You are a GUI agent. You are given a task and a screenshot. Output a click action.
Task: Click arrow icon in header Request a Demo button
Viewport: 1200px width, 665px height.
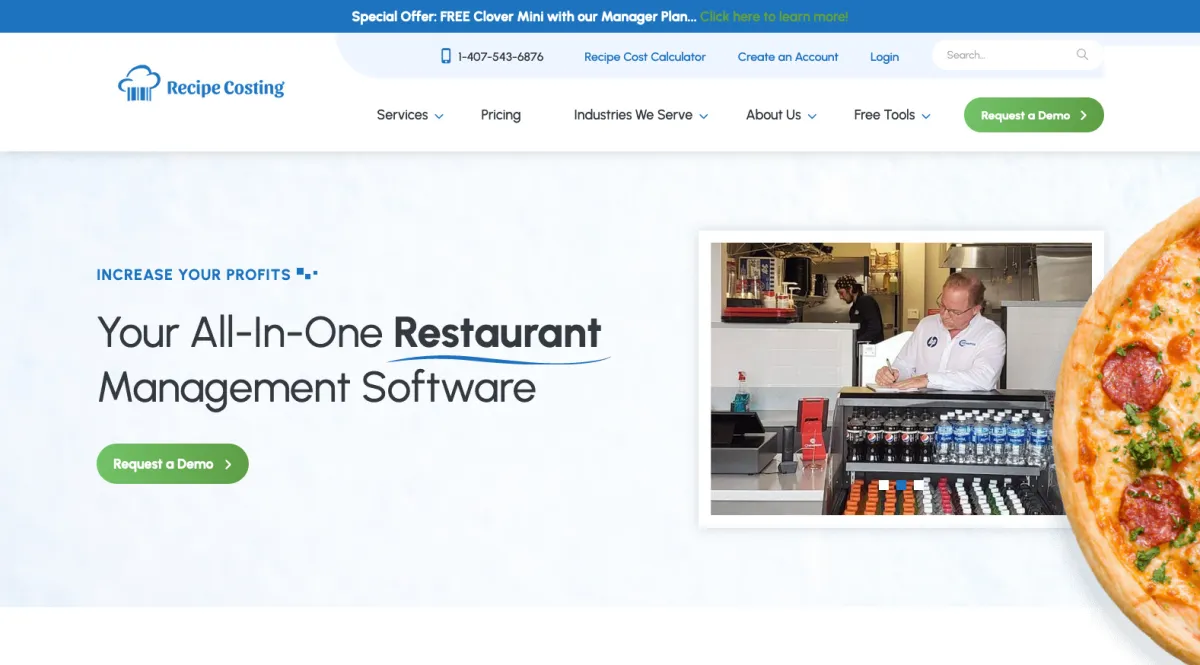(x=1084, y=115)
